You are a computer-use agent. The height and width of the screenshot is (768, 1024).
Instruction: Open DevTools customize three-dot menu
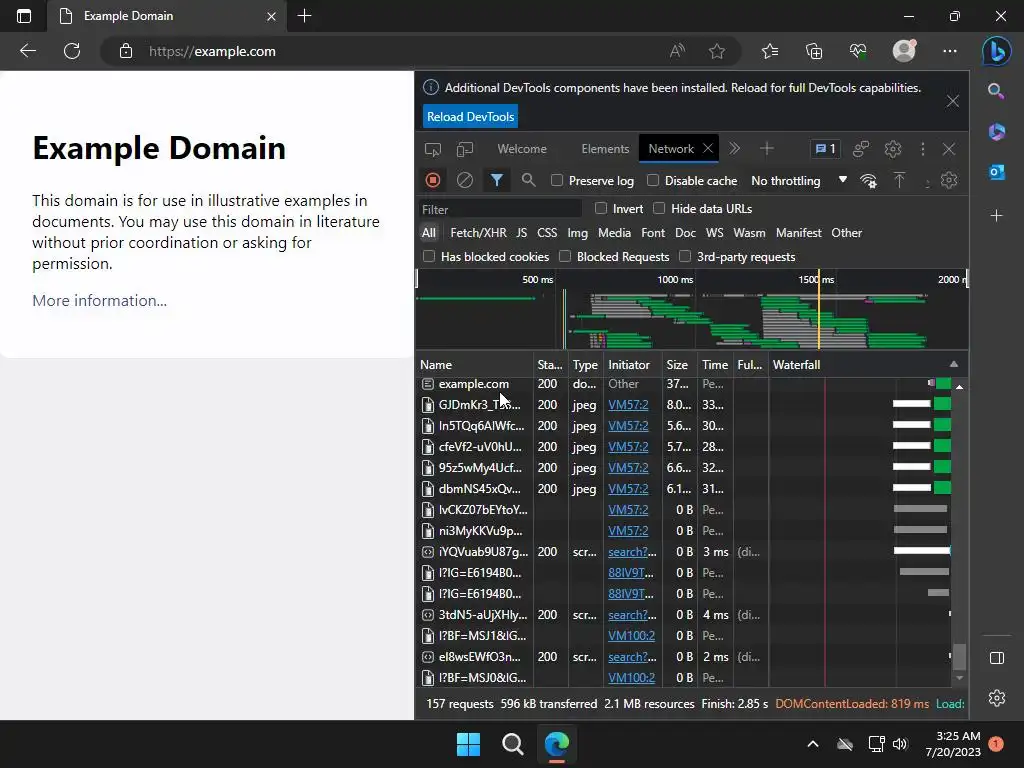click(923, 149)
